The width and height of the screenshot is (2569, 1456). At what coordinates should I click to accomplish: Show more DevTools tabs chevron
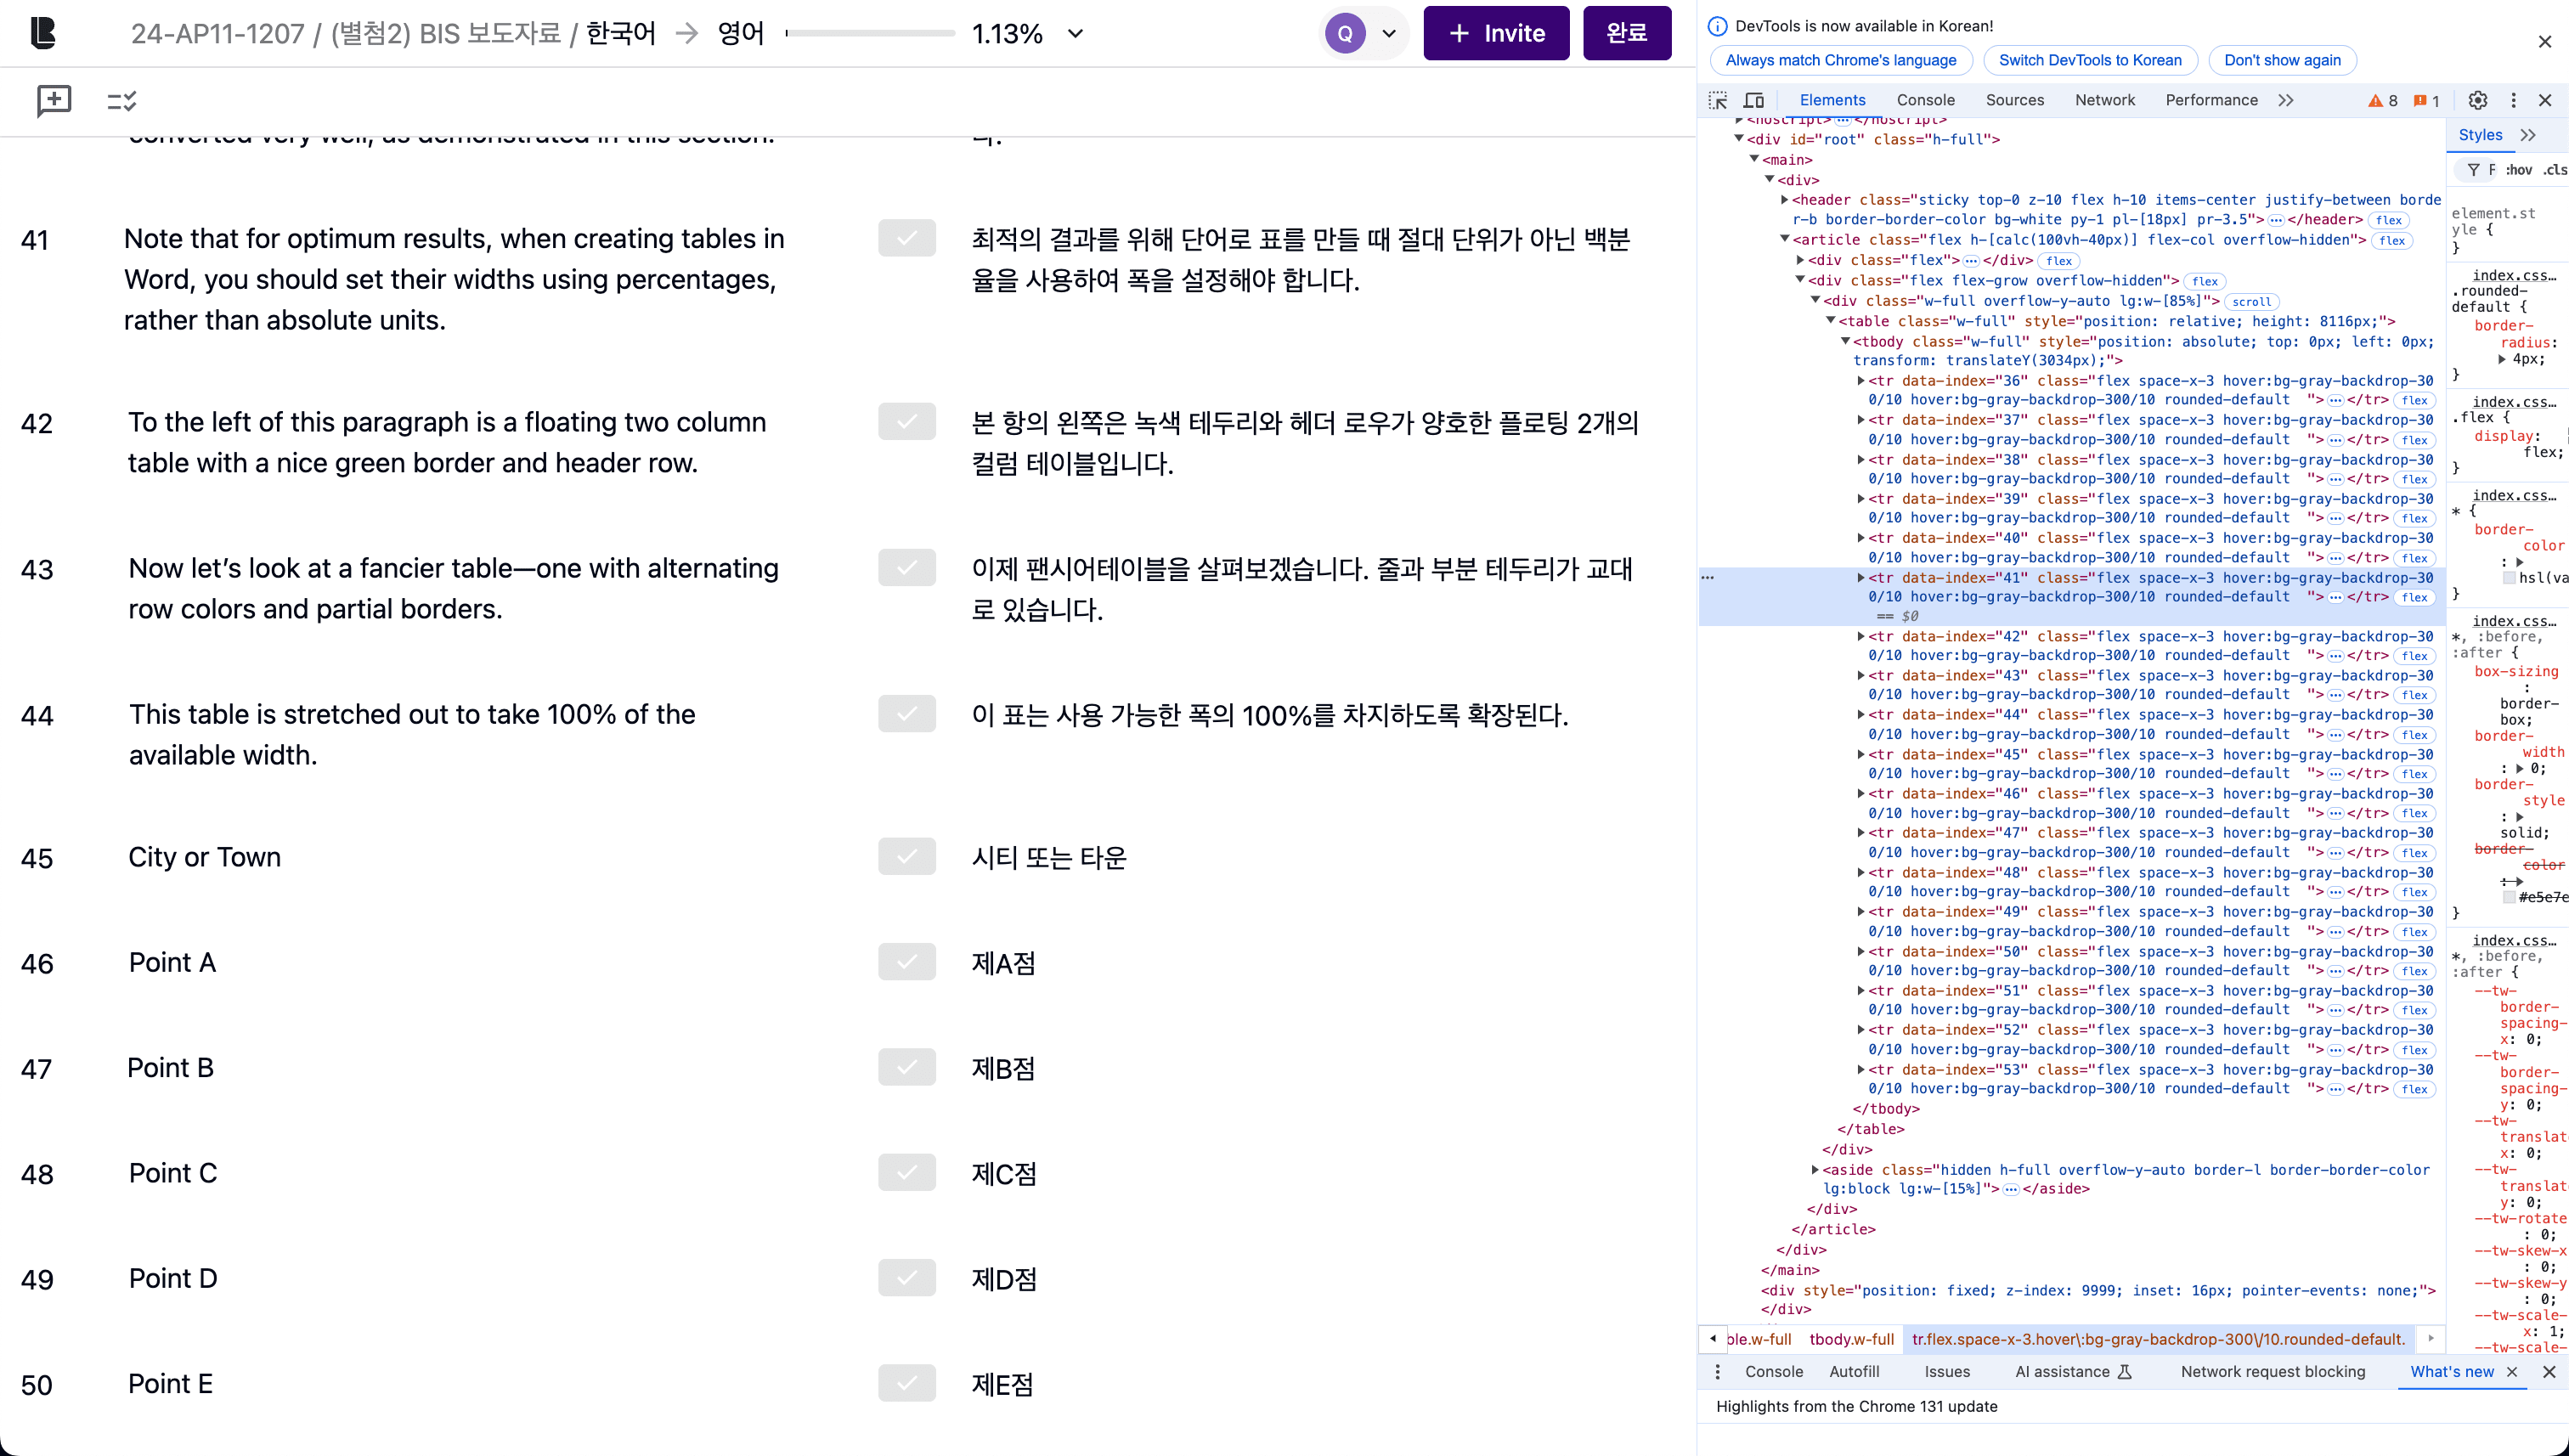[2286, 100]
